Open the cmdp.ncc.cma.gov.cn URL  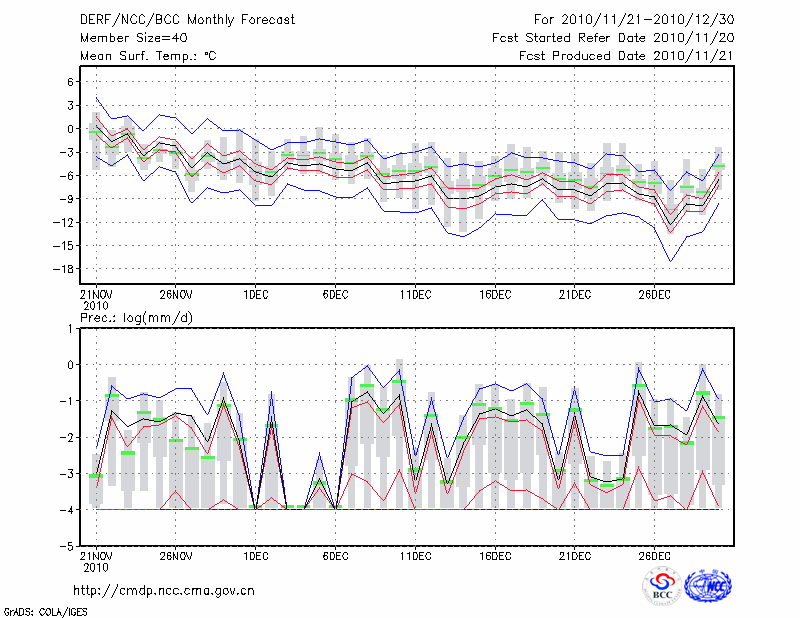(x=164, y=591)
